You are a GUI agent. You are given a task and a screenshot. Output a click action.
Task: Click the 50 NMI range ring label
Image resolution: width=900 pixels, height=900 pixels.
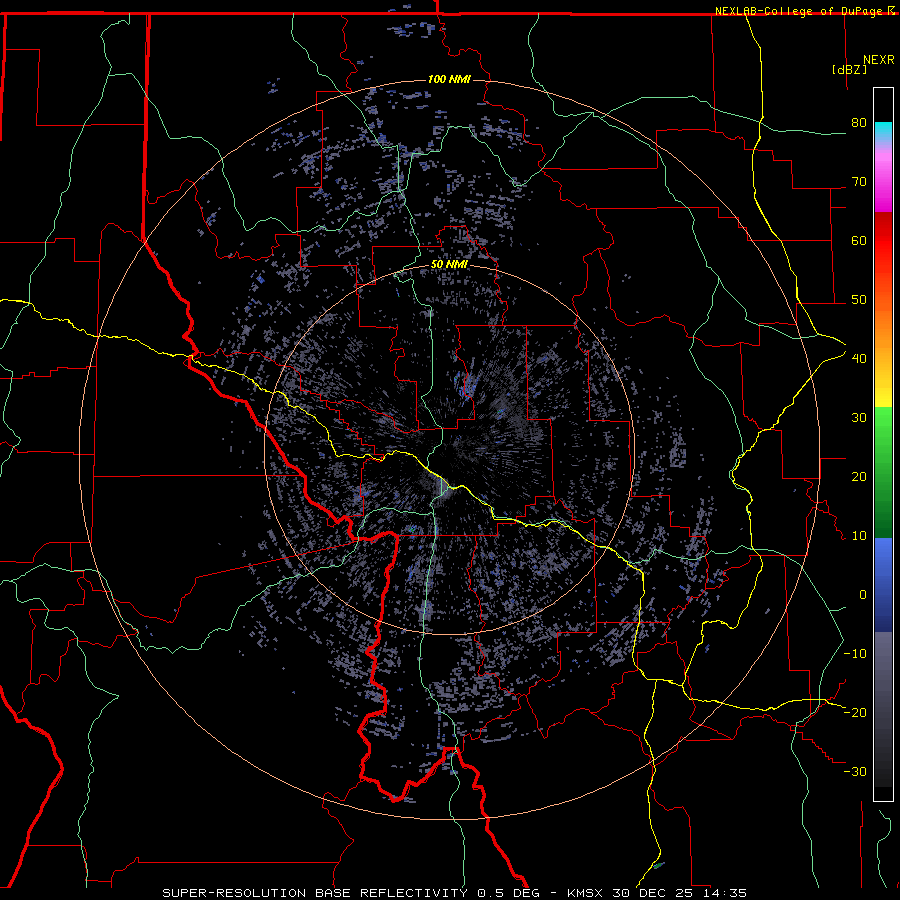pos(449,265)
